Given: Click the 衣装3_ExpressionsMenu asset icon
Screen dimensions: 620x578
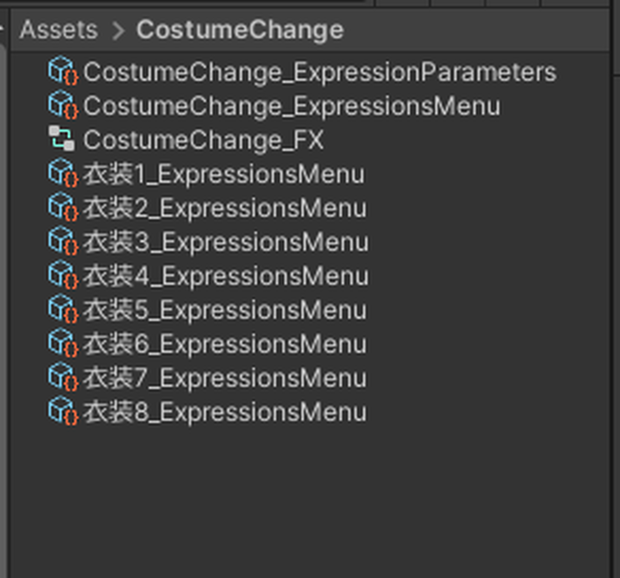Looking at the screenshot, I should (63, 241).
